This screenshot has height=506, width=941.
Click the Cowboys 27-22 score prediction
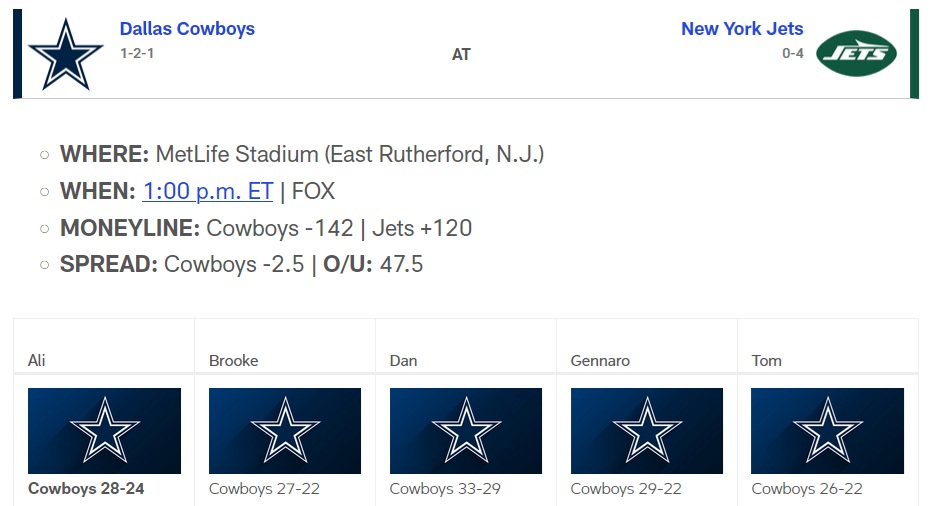pyautogui.click(x=264, y=489)
